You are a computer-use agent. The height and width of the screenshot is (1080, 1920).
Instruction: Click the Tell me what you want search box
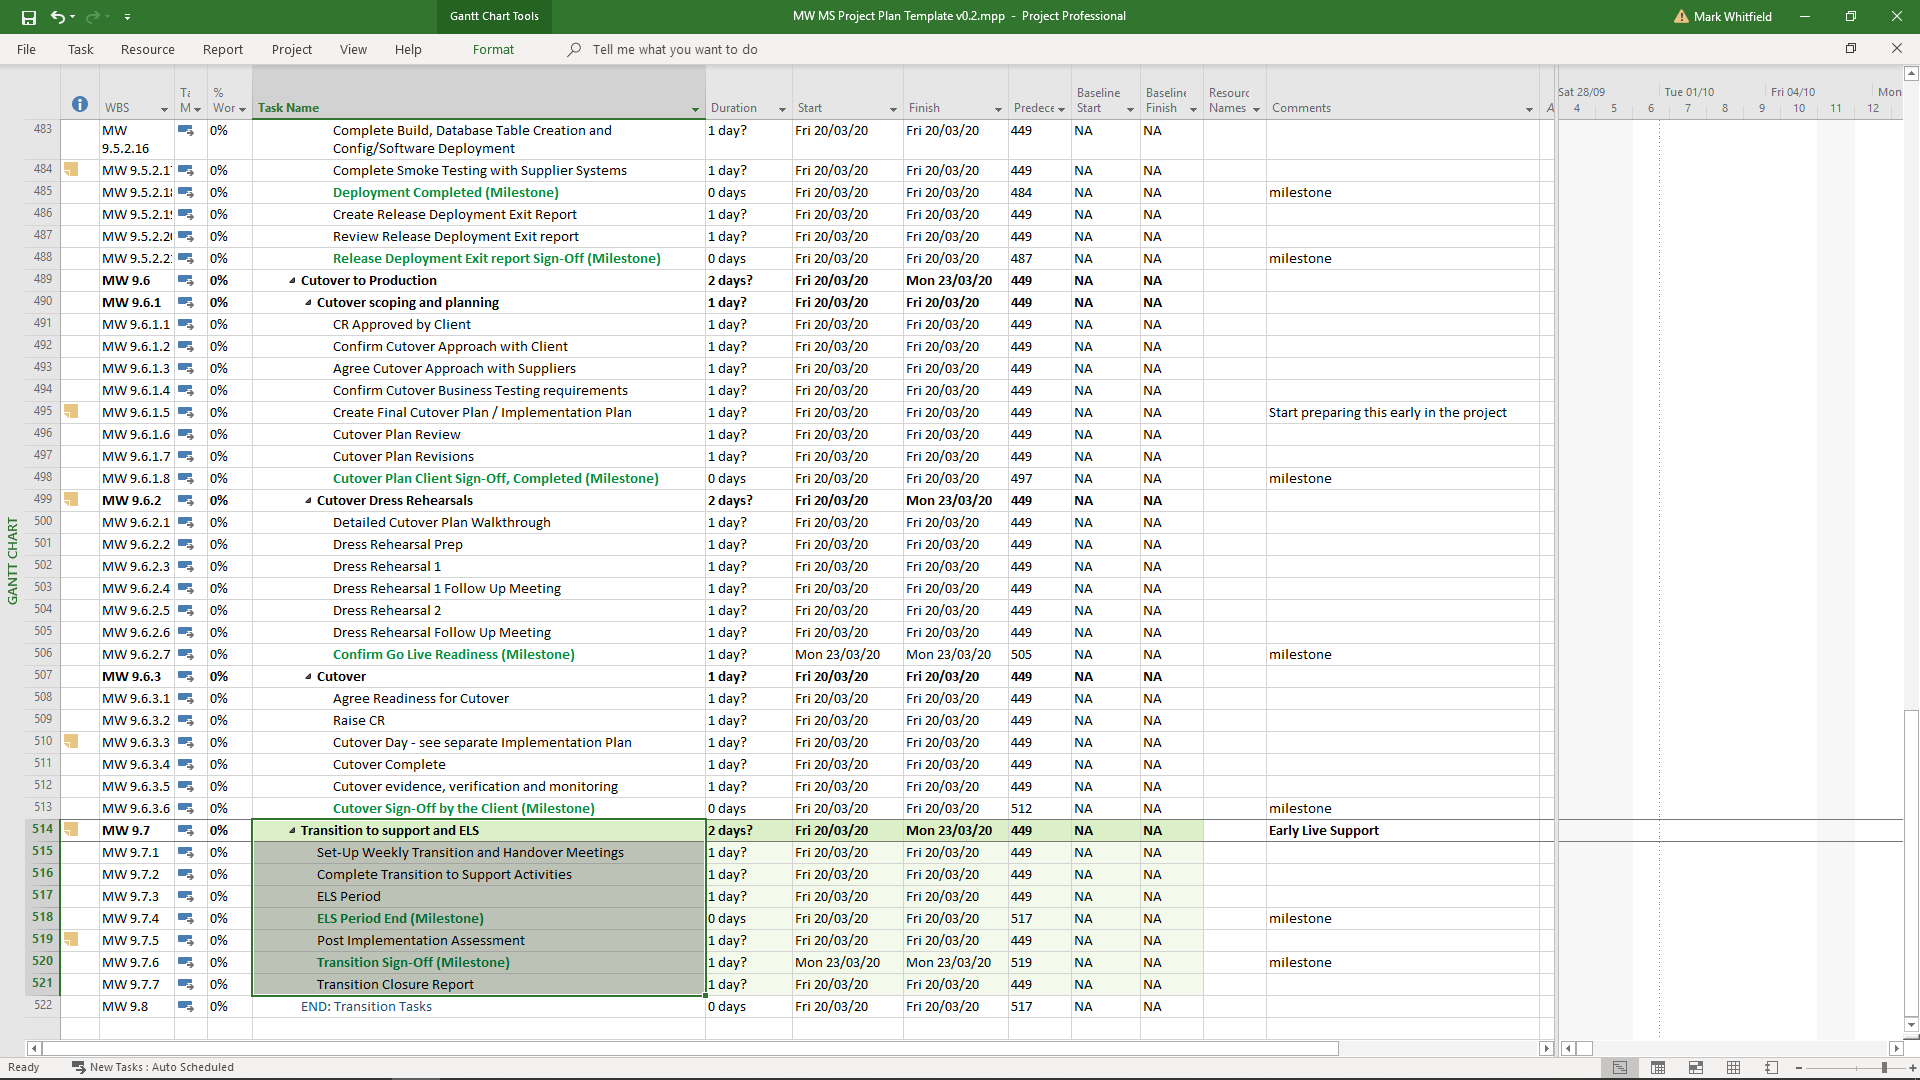point(674,49)
